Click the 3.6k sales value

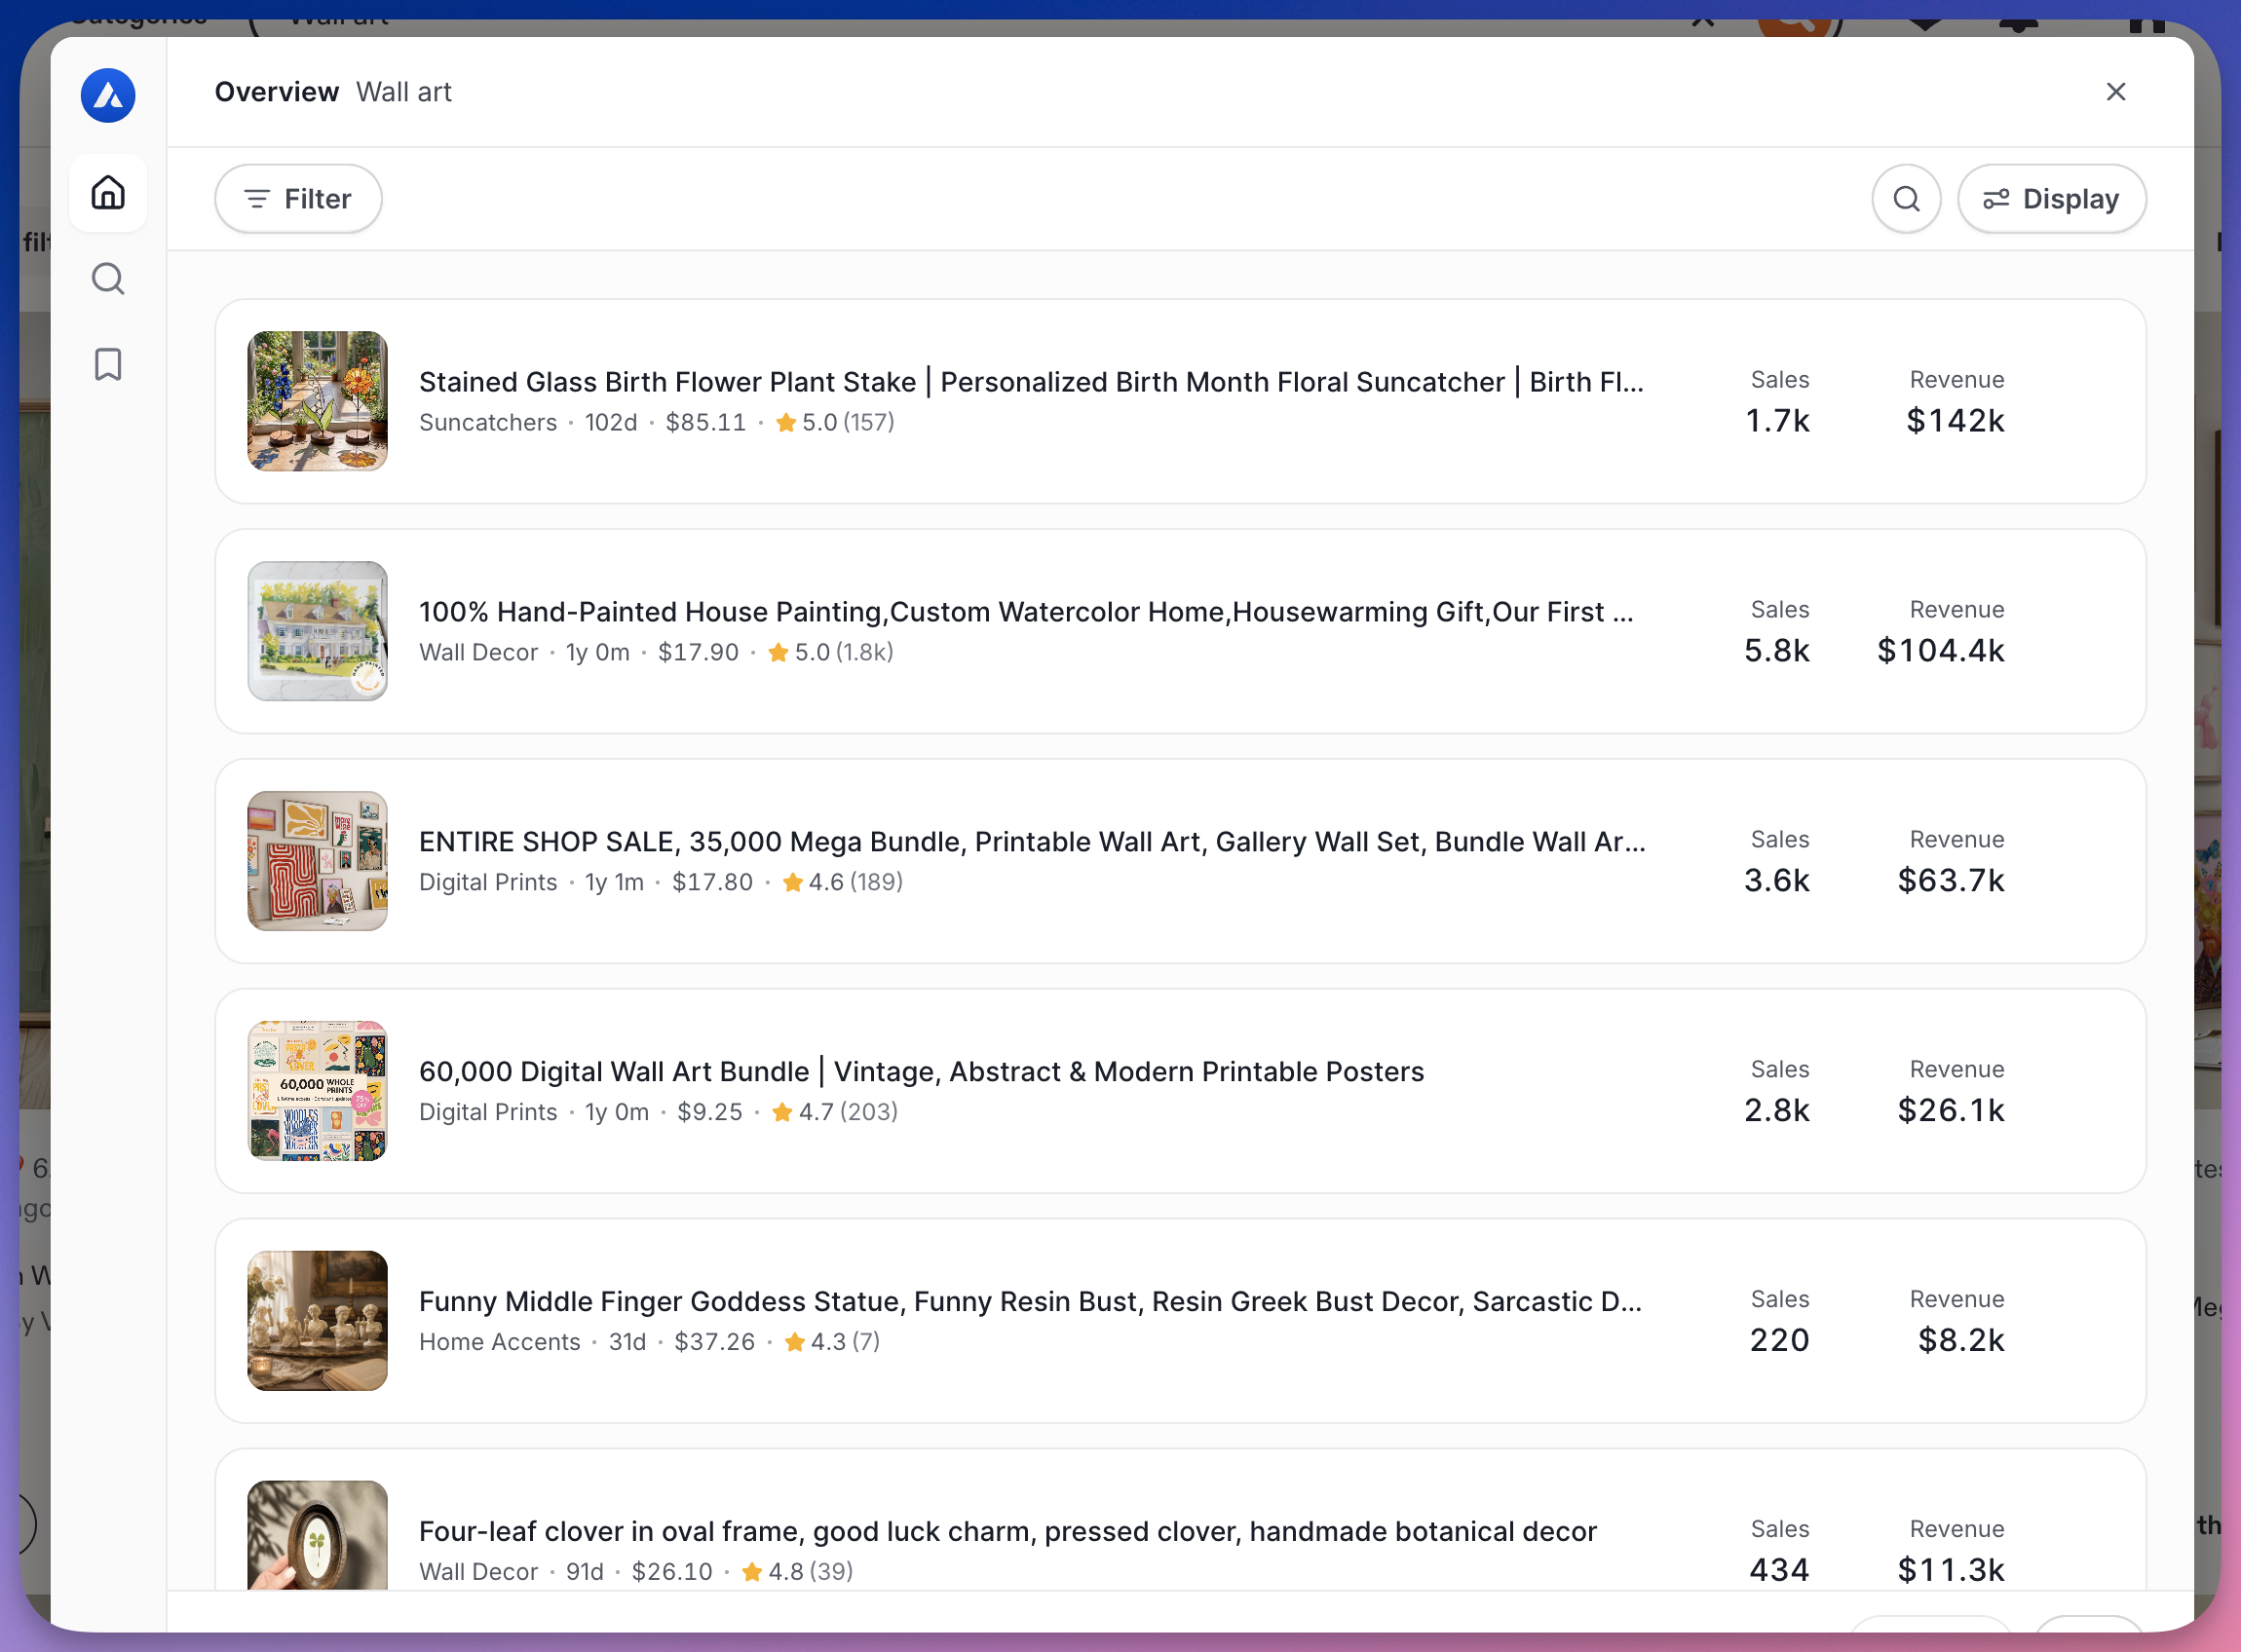(1776, 881)
